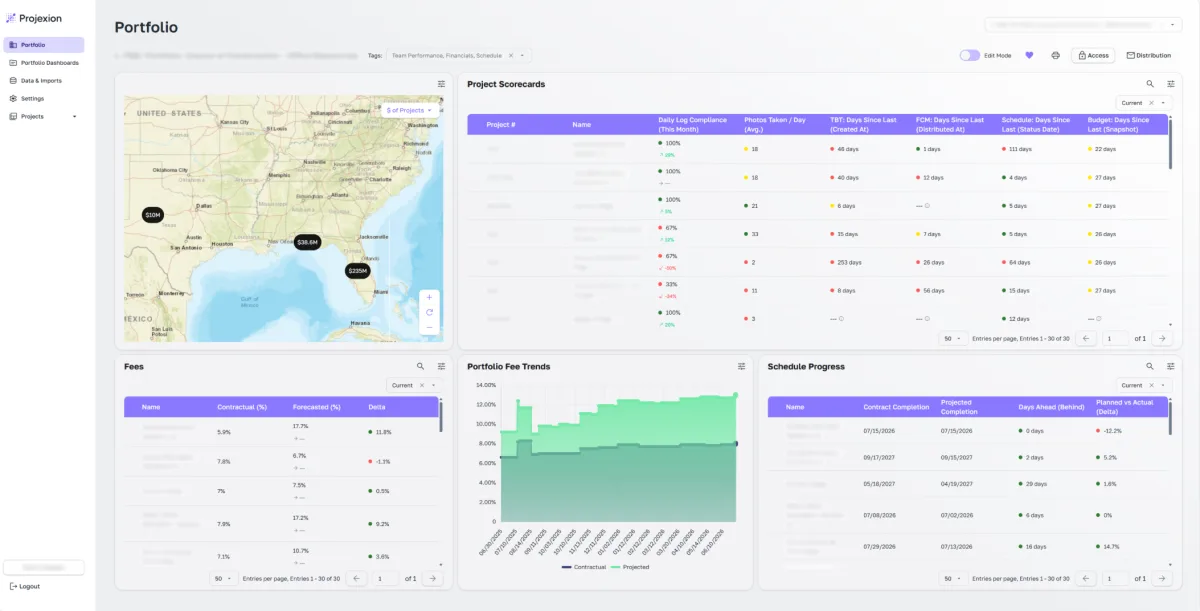Open Fees entries per page dropdown
The image size is (1200, 611).
click(x=224, y=578)
